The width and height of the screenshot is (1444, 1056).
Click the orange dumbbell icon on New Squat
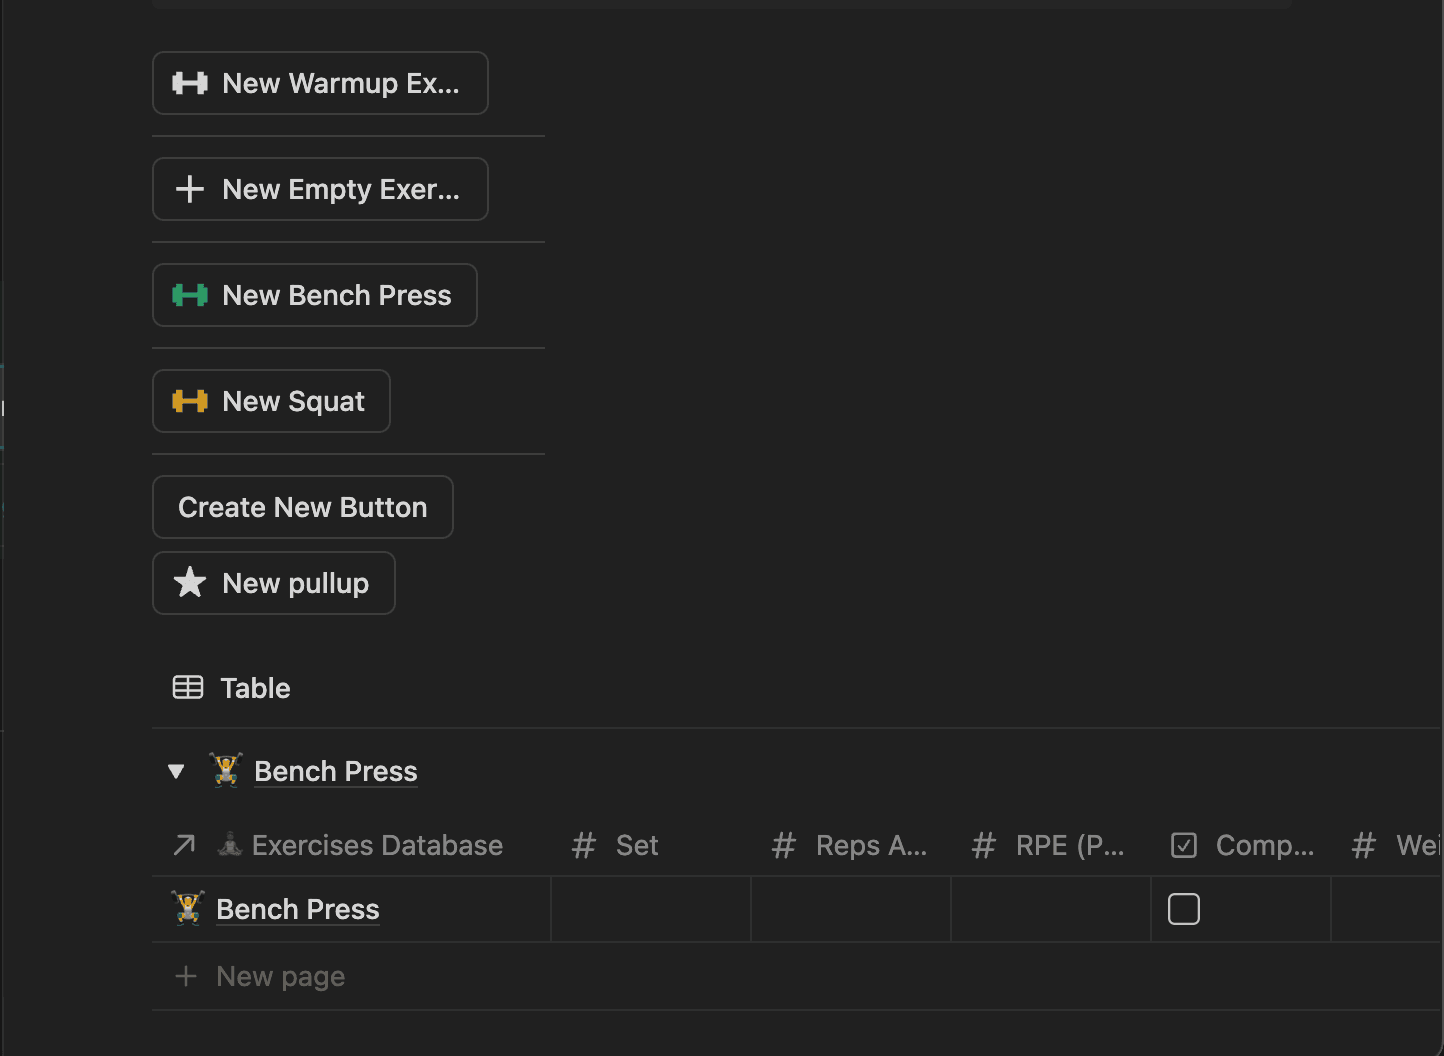point(190,401)
